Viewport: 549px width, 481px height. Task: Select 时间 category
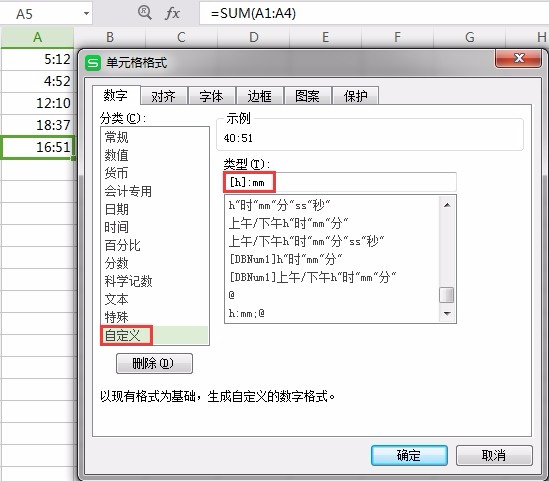[154, 227]
